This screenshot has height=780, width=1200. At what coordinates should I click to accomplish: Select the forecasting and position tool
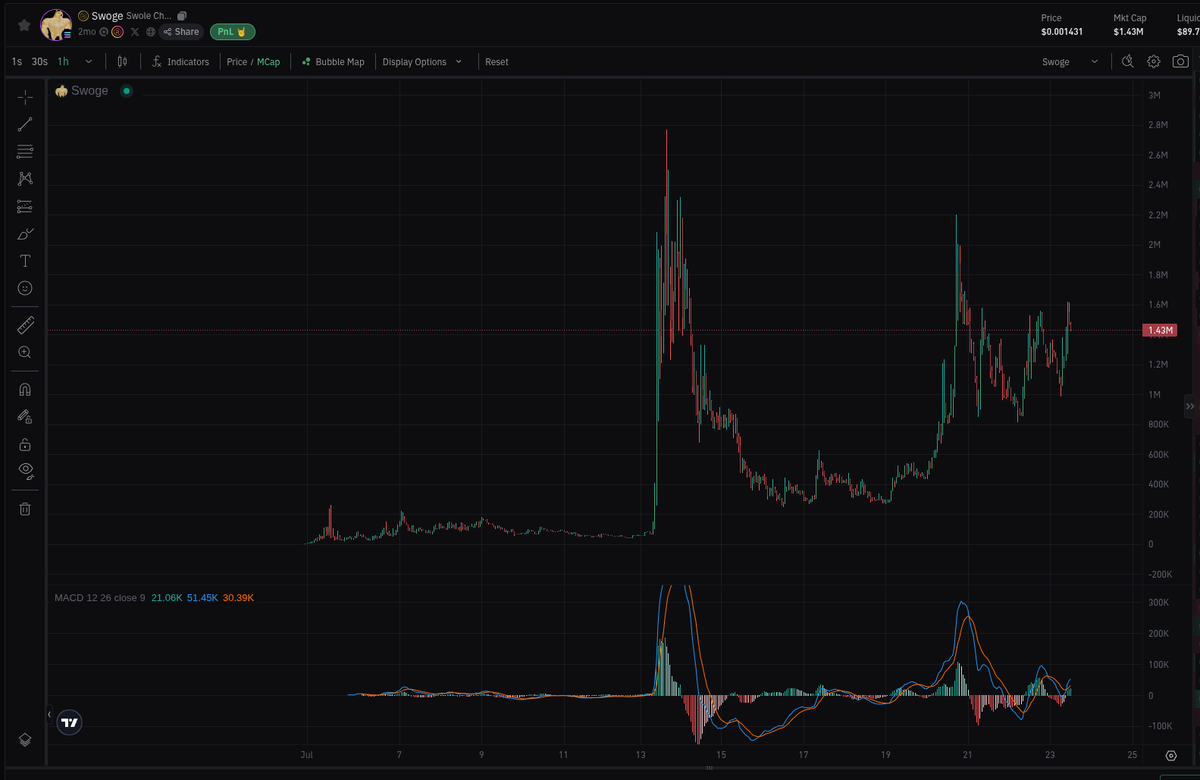point(26,206)
